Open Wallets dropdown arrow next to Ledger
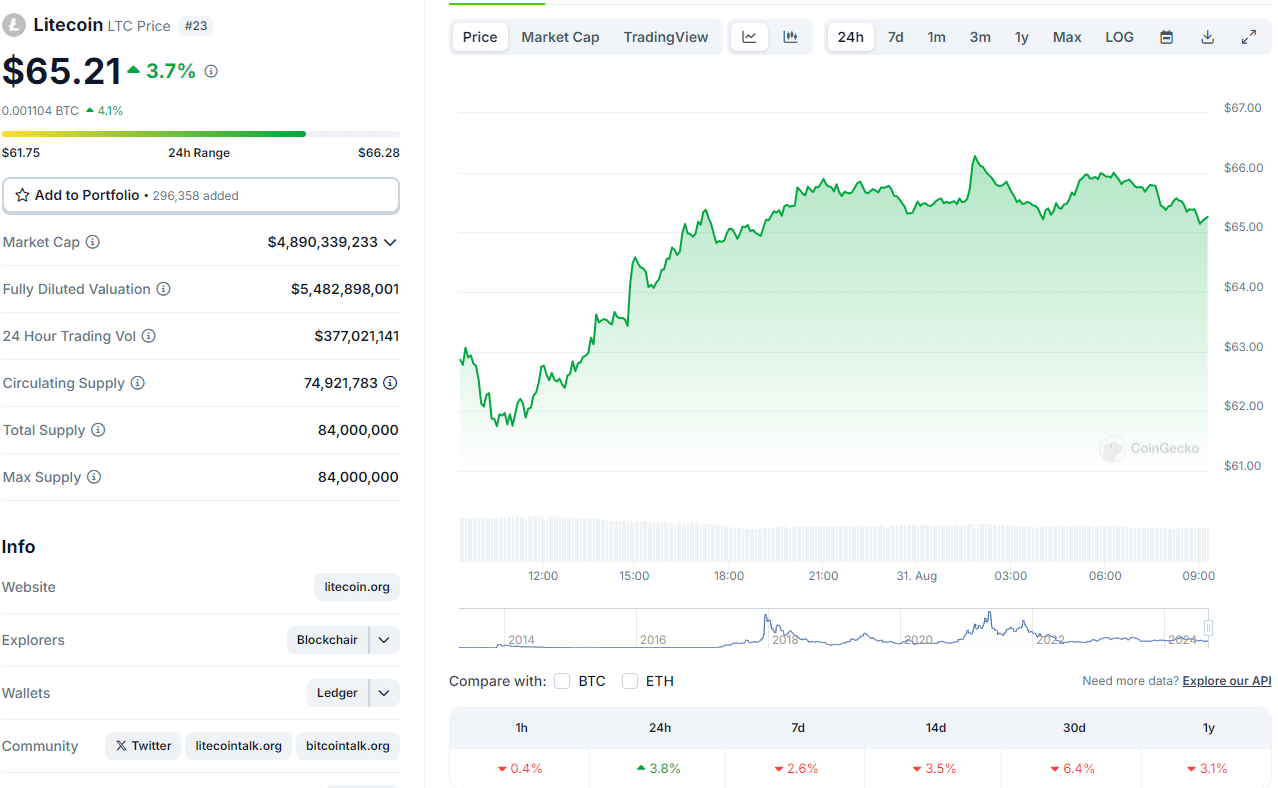 (x=384, y=693)
